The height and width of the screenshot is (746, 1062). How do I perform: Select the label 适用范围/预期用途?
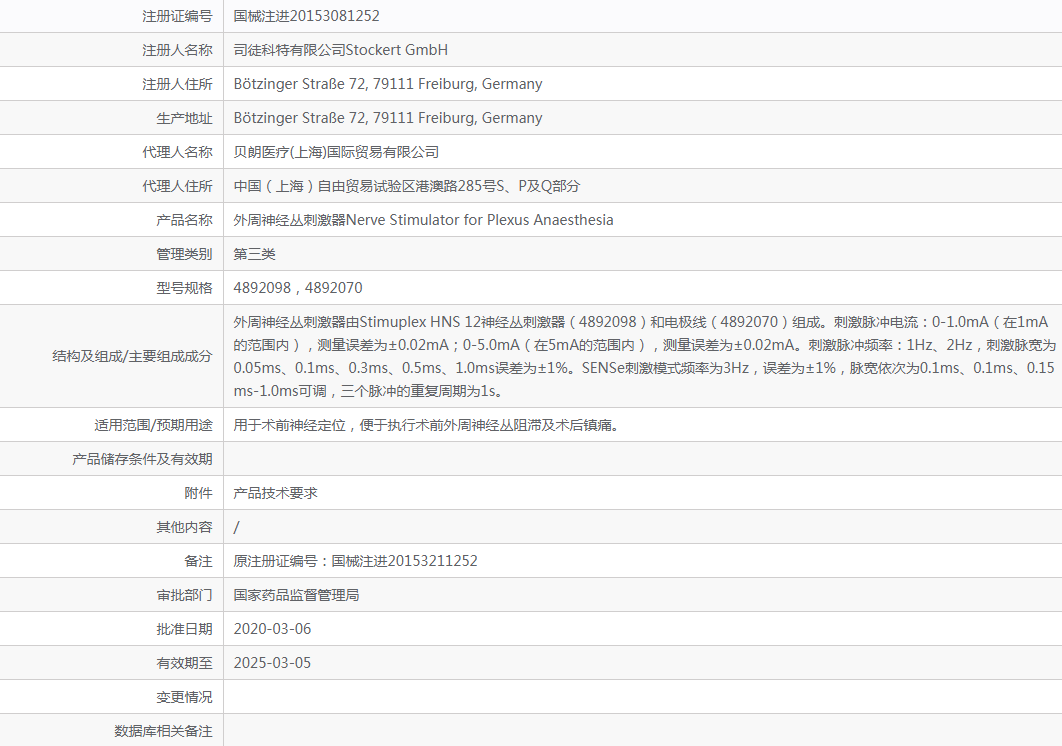pos(153,425)
